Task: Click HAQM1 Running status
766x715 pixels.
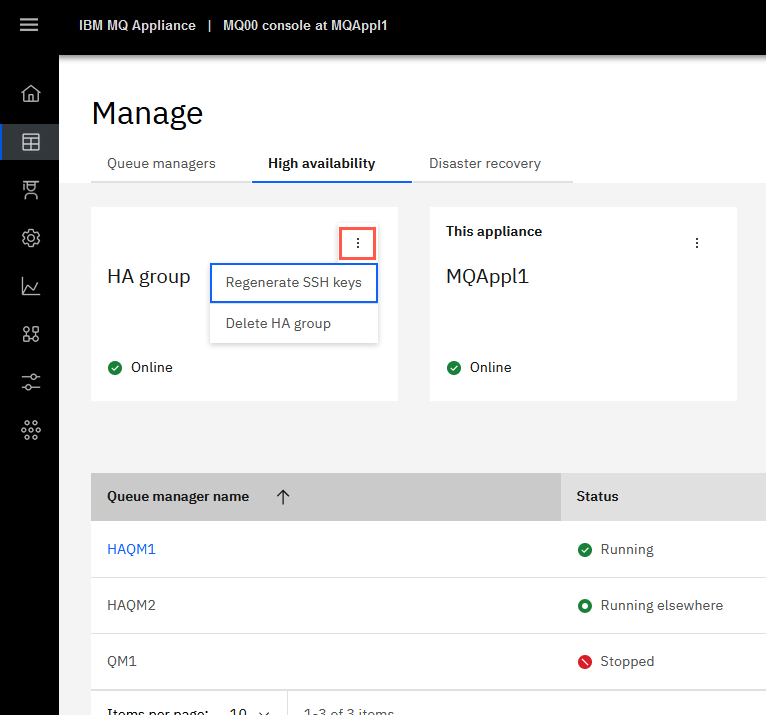Action: [616, 549]
